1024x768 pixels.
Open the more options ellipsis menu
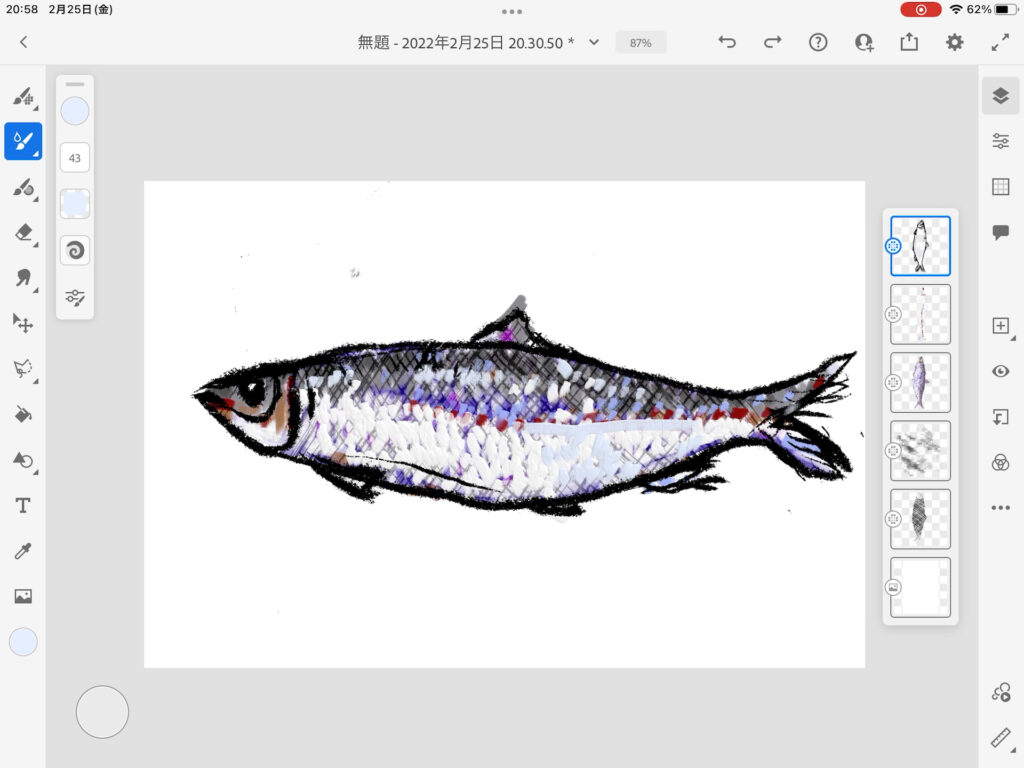(x=1000, y=508)
